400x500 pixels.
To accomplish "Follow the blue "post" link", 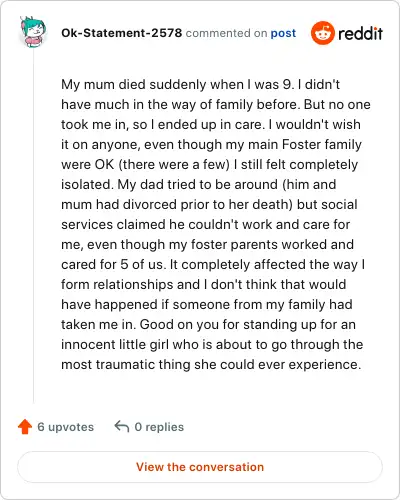I will pyautogui.click(x=283, y=33).
